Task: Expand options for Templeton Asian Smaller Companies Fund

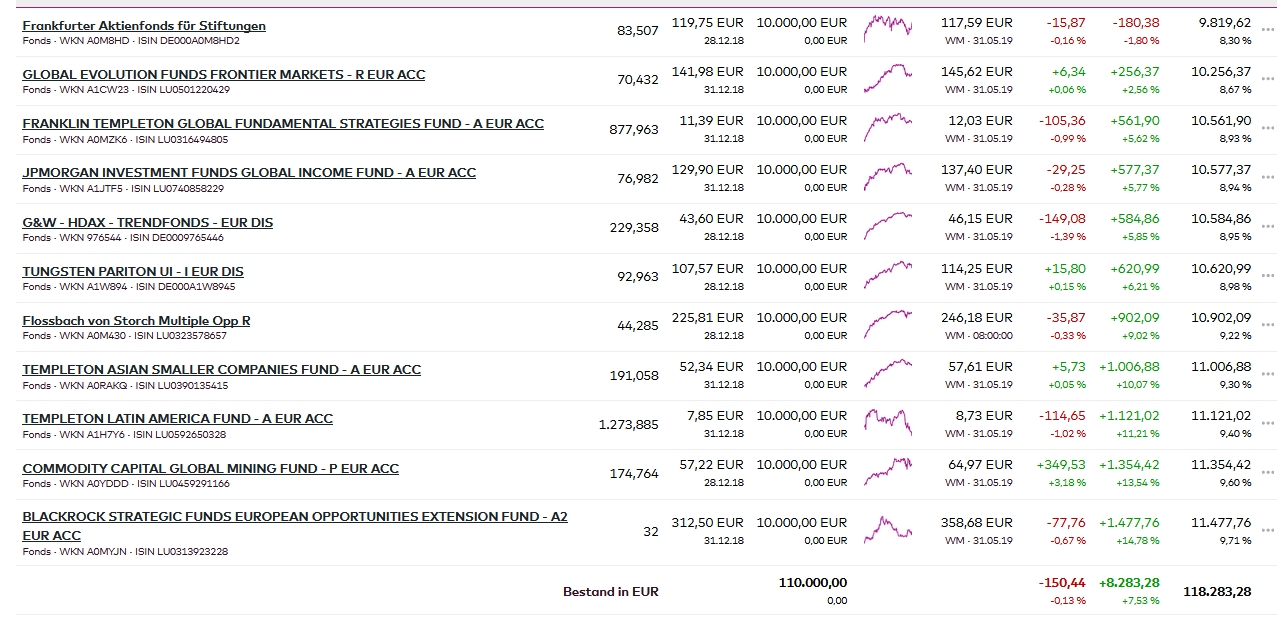Action: click(x=1268, y=373)
